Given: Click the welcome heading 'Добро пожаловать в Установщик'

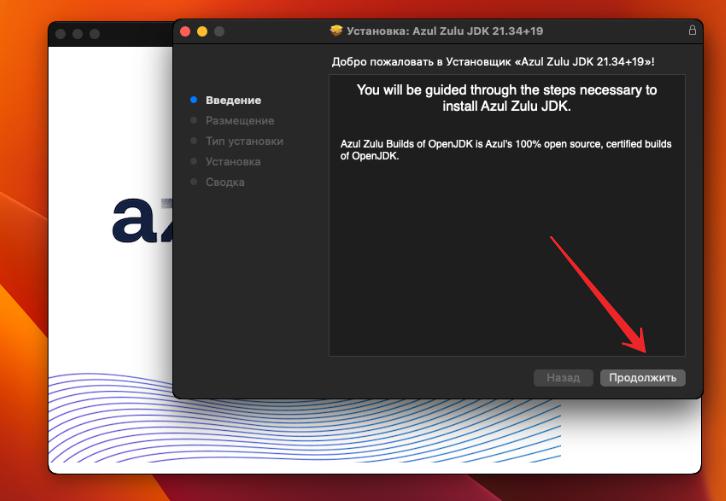Looking at the screenshot, I should point(493,62).
